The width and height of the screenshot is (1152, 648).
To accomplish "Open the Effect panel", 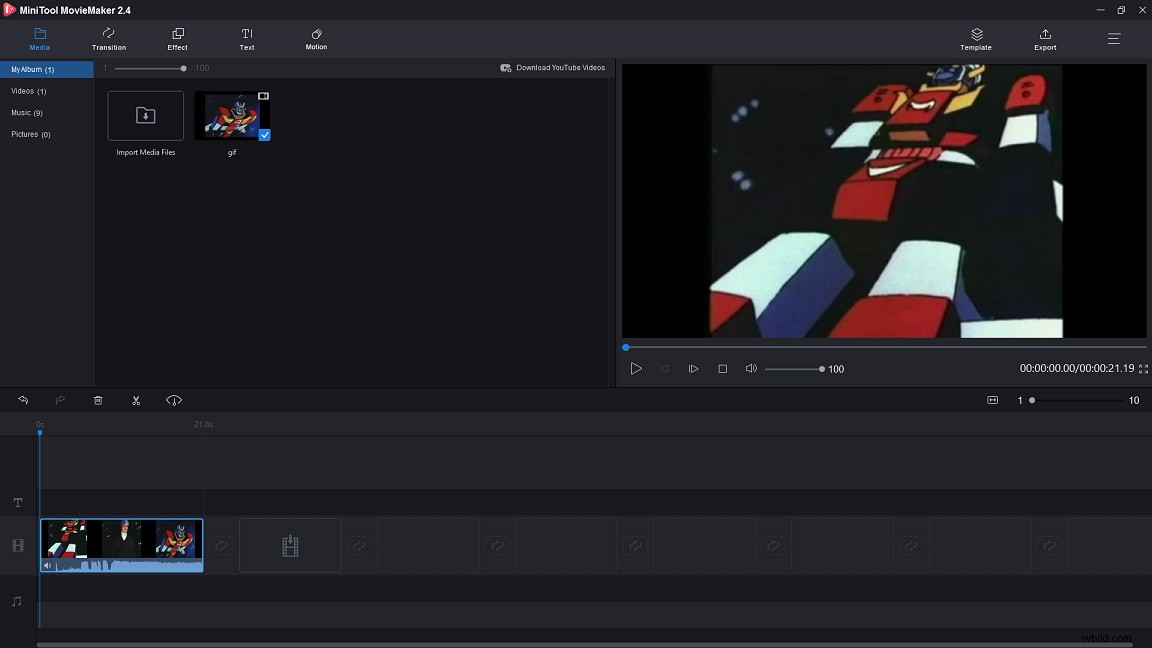I will [x=177, y=39].
